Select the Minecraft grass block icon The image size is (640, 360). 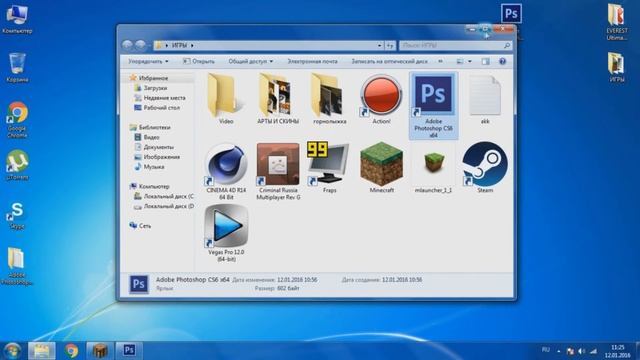[381, 164]
